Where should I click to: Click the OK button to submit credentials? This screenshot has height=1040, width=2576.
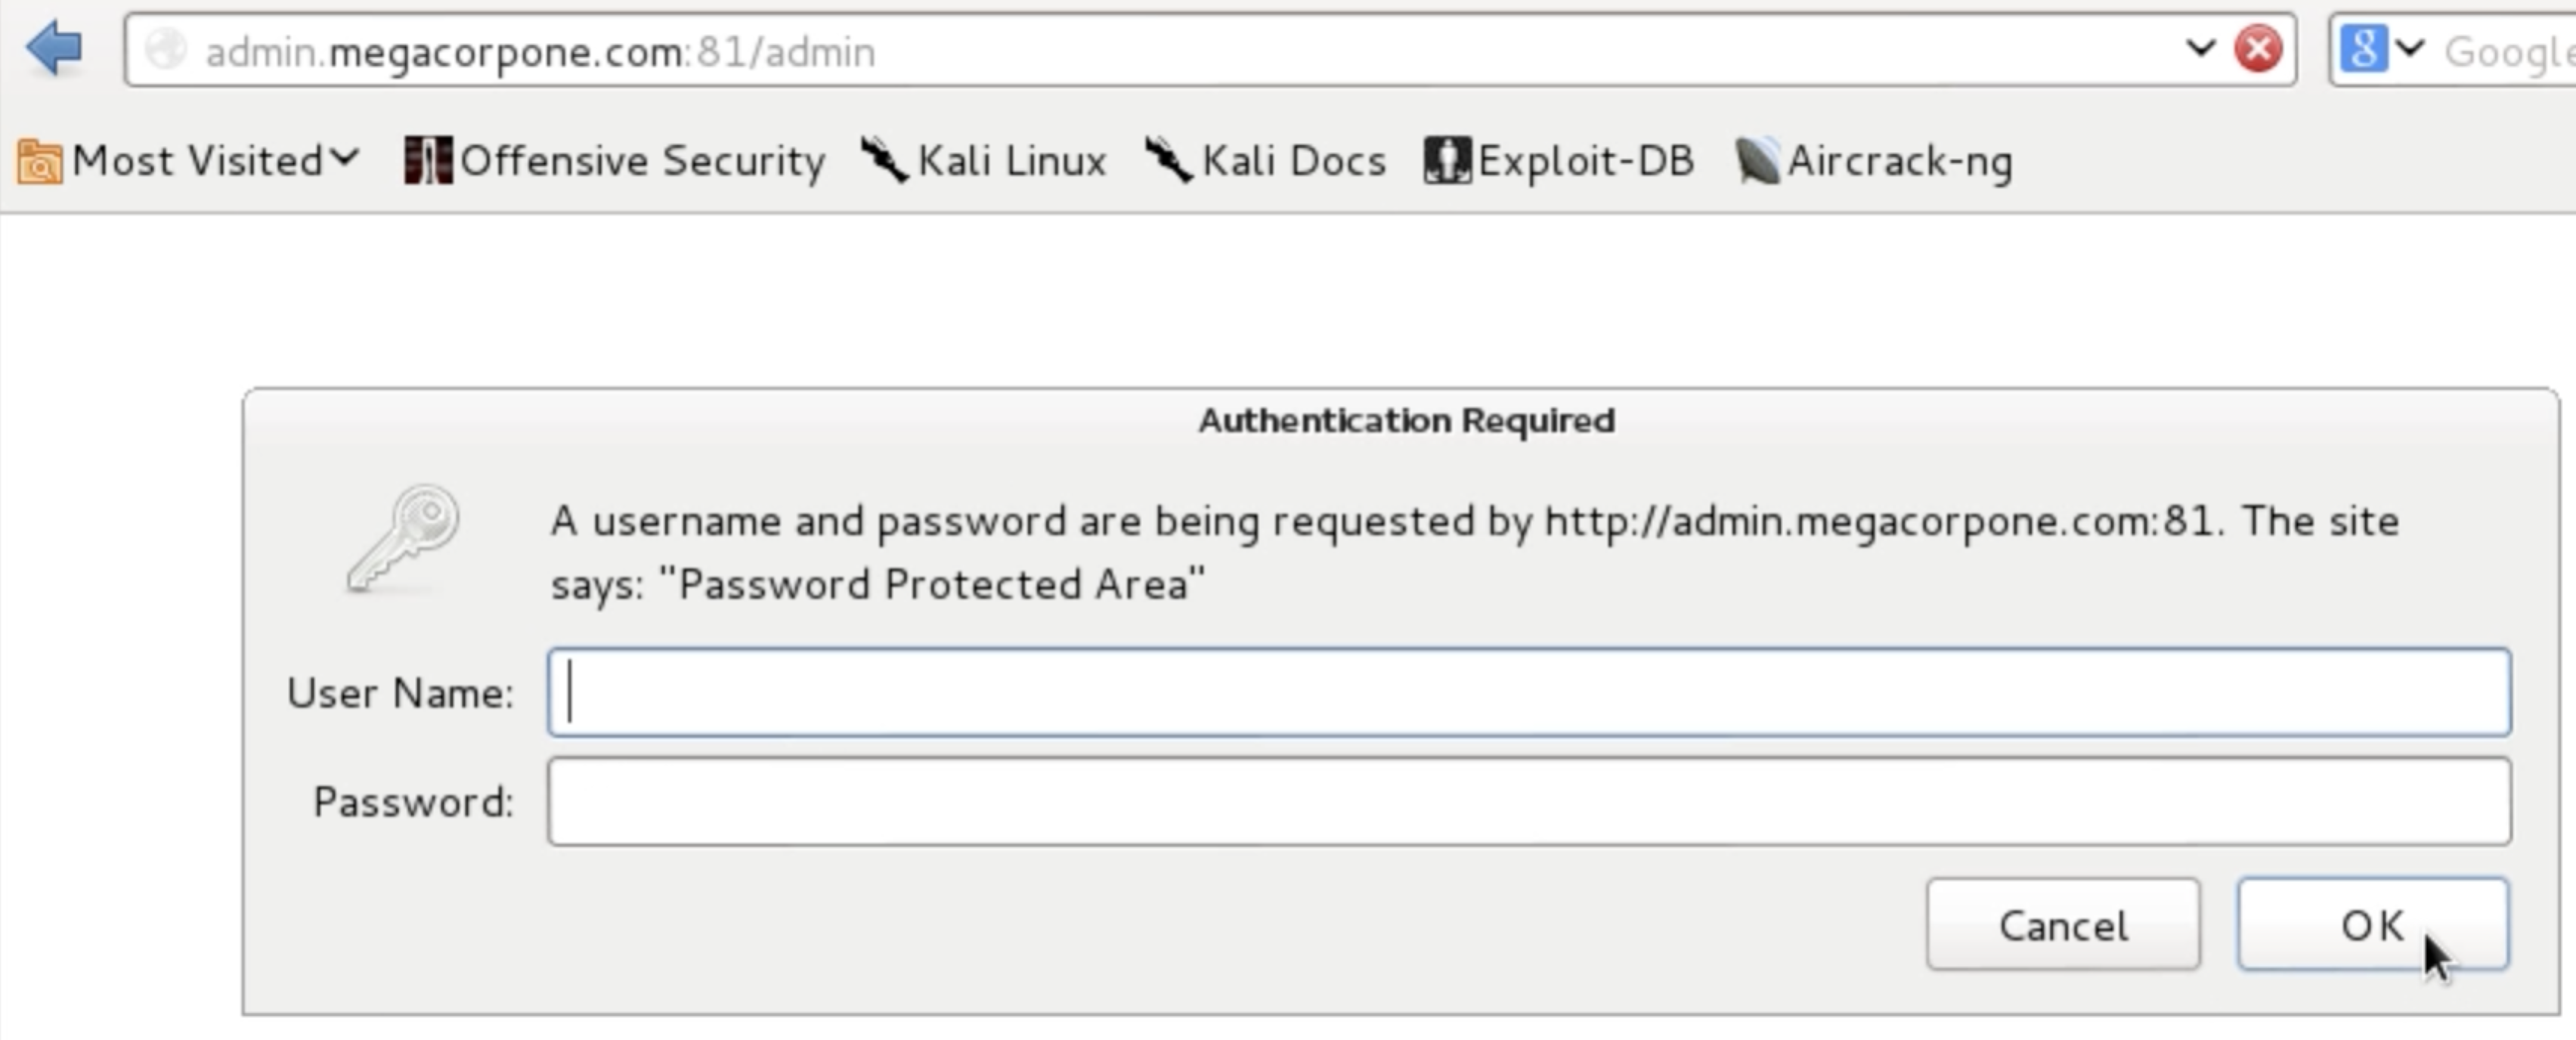coord(2374,924)
